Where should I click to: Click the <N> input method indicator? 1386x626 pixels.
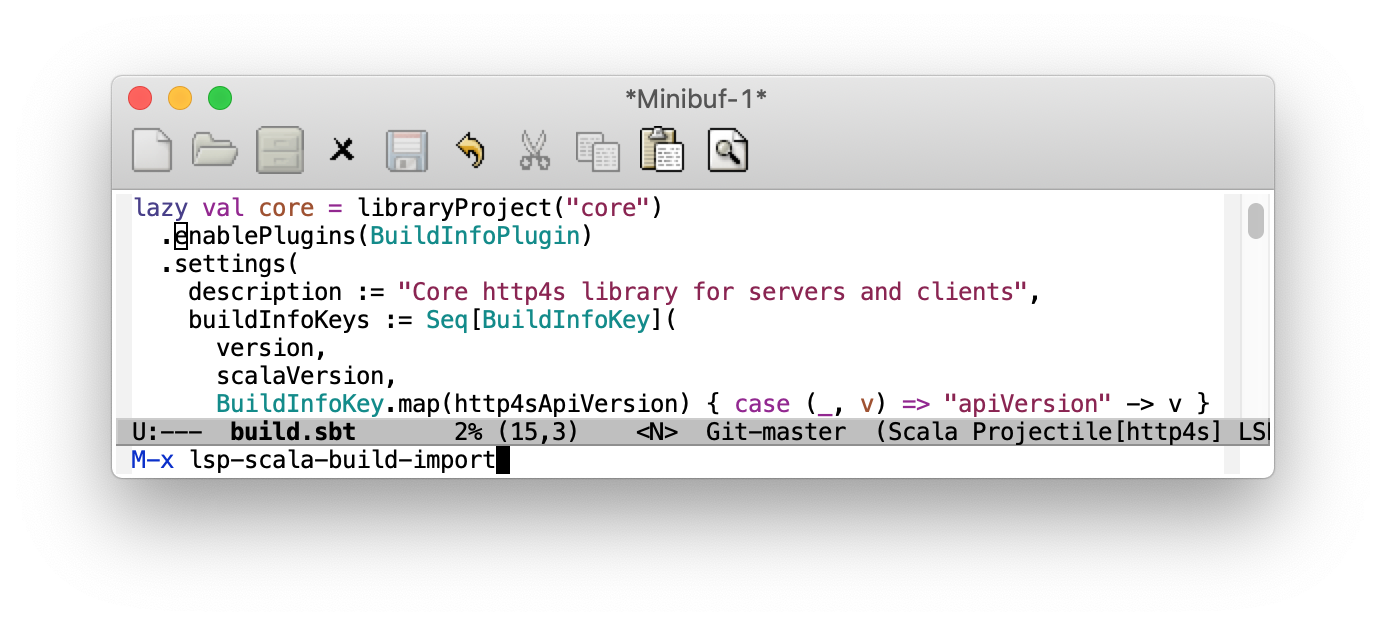[x=659, y=431]
